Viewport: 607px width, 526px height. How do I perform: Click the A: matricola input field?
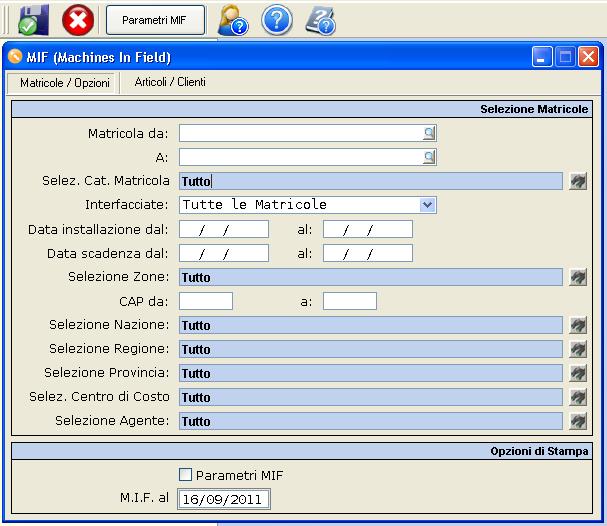(300, 157)
